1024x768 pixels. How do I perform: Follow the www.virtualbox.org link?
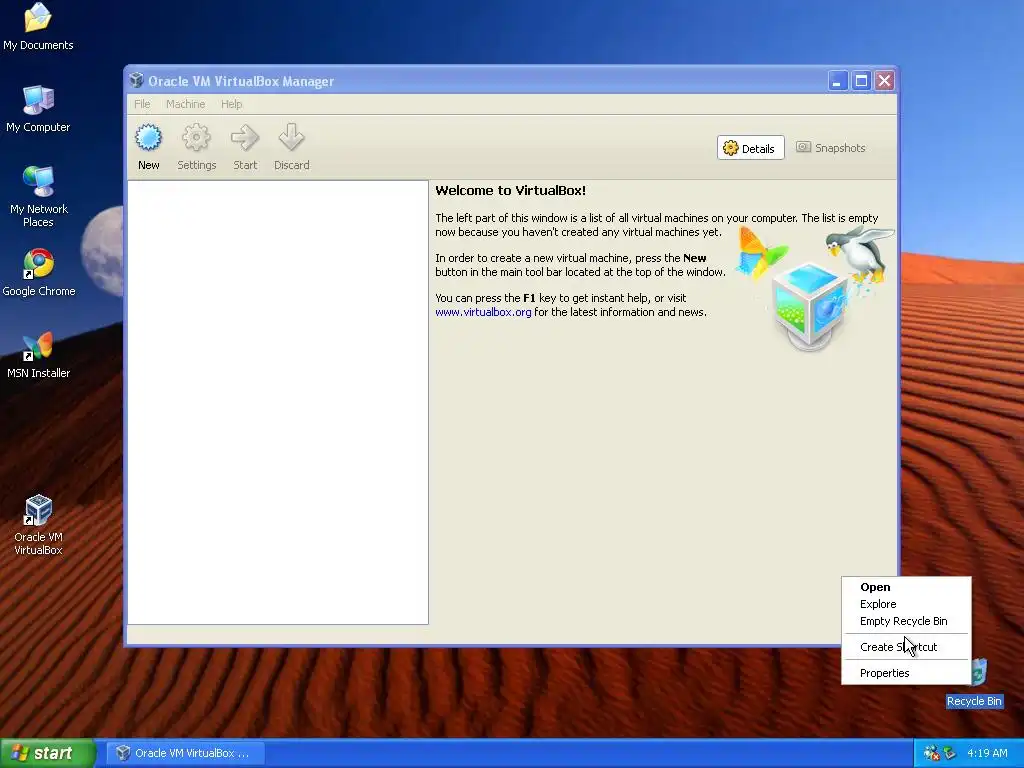[x=483, y=312]
